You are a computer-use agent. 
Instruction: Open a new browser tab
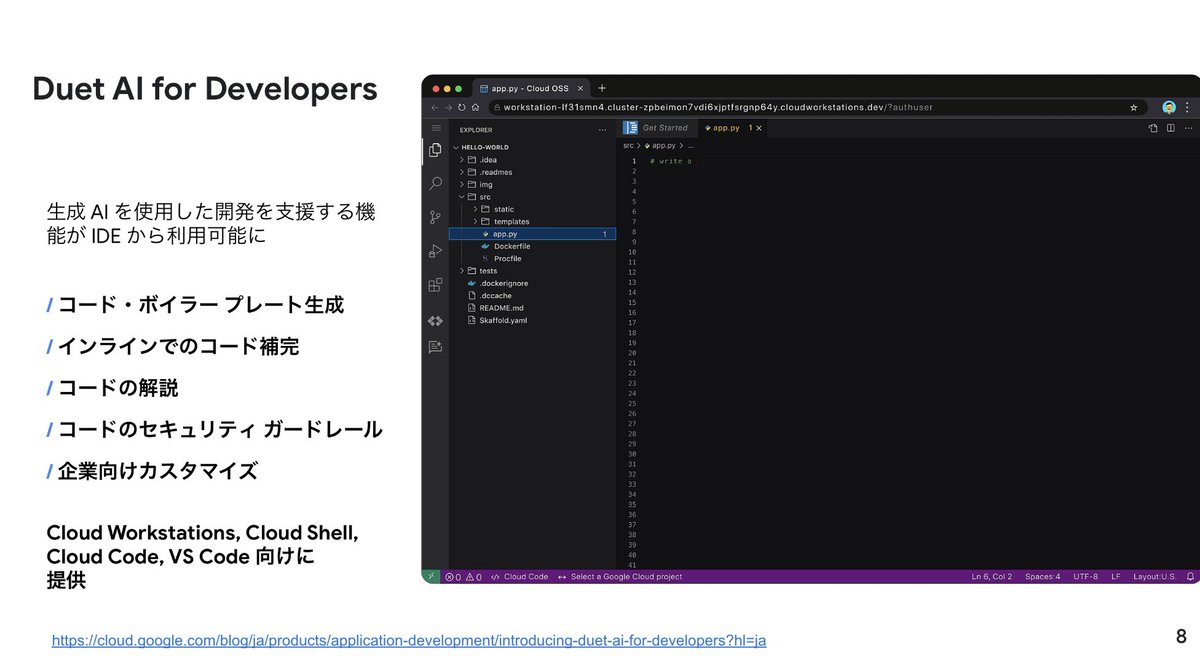pyautogui.click(x=601, y=88)
